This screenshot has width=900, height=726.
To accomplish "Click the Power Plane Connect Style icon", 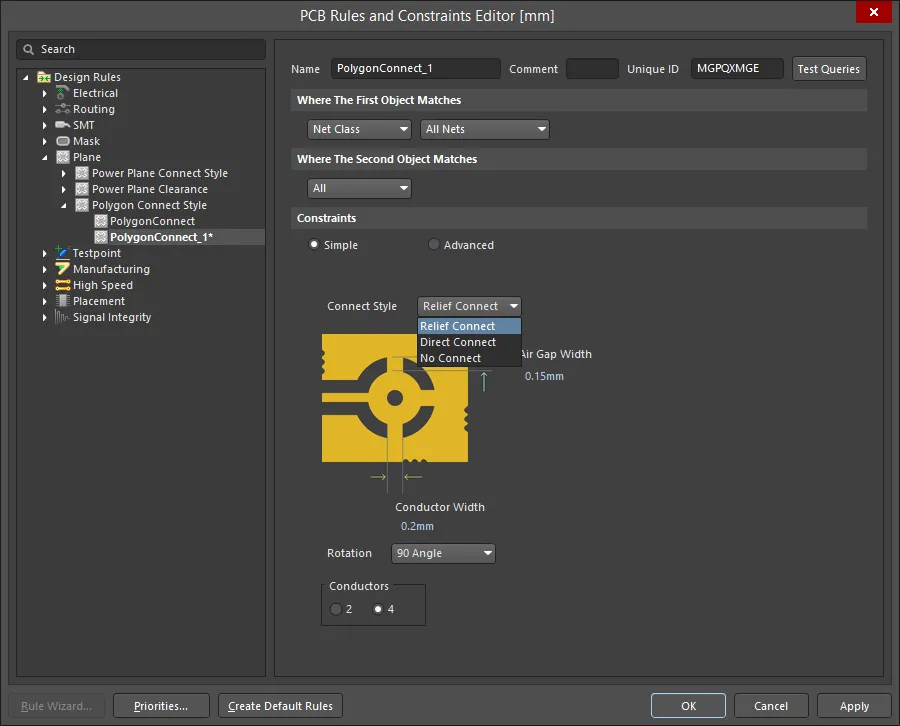I will 82,173.
